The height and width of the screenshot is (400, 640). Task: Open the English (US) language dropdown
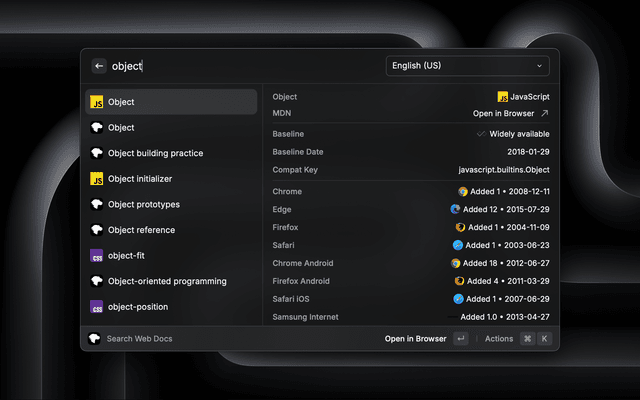pyautogui.click(x=467, y=66)
